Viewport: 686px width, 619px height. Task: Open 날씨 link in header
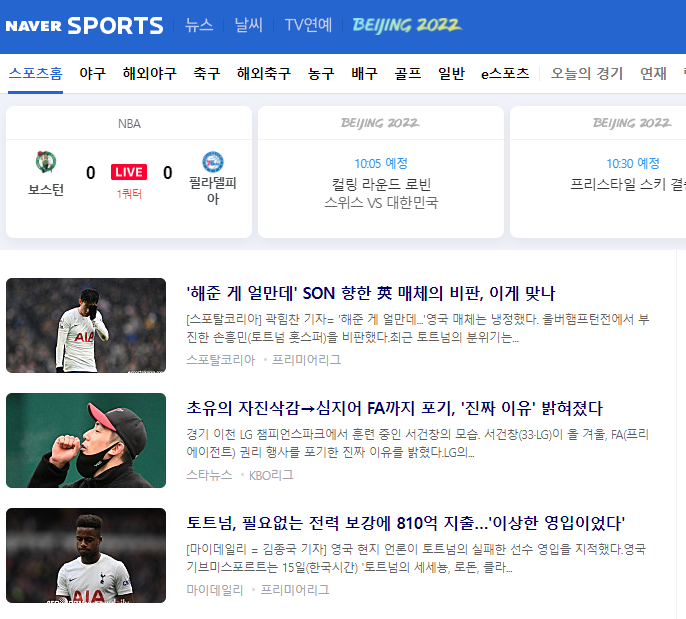(x=248, y=25)
